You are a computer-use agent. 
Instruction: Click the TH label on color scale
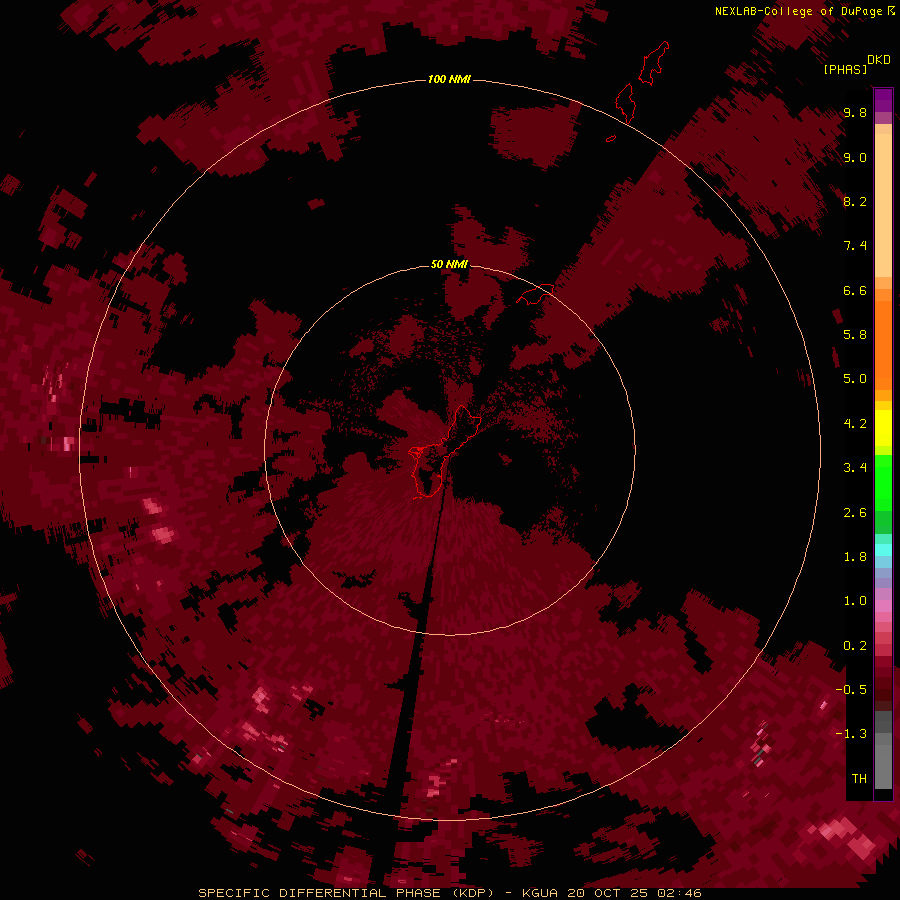click(x=859, y=779)
